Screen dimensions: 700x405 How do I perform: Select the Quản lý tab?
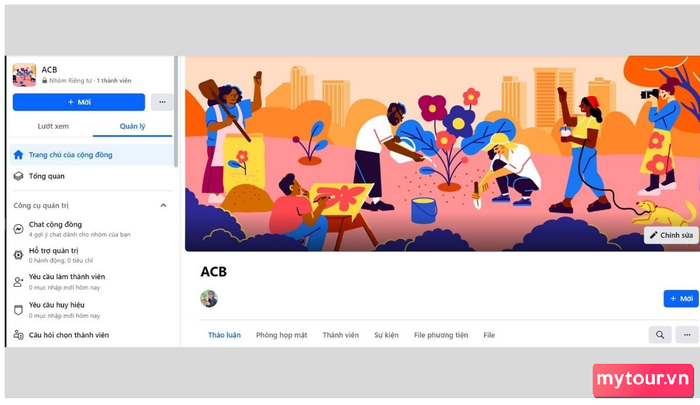click(133, 126)
